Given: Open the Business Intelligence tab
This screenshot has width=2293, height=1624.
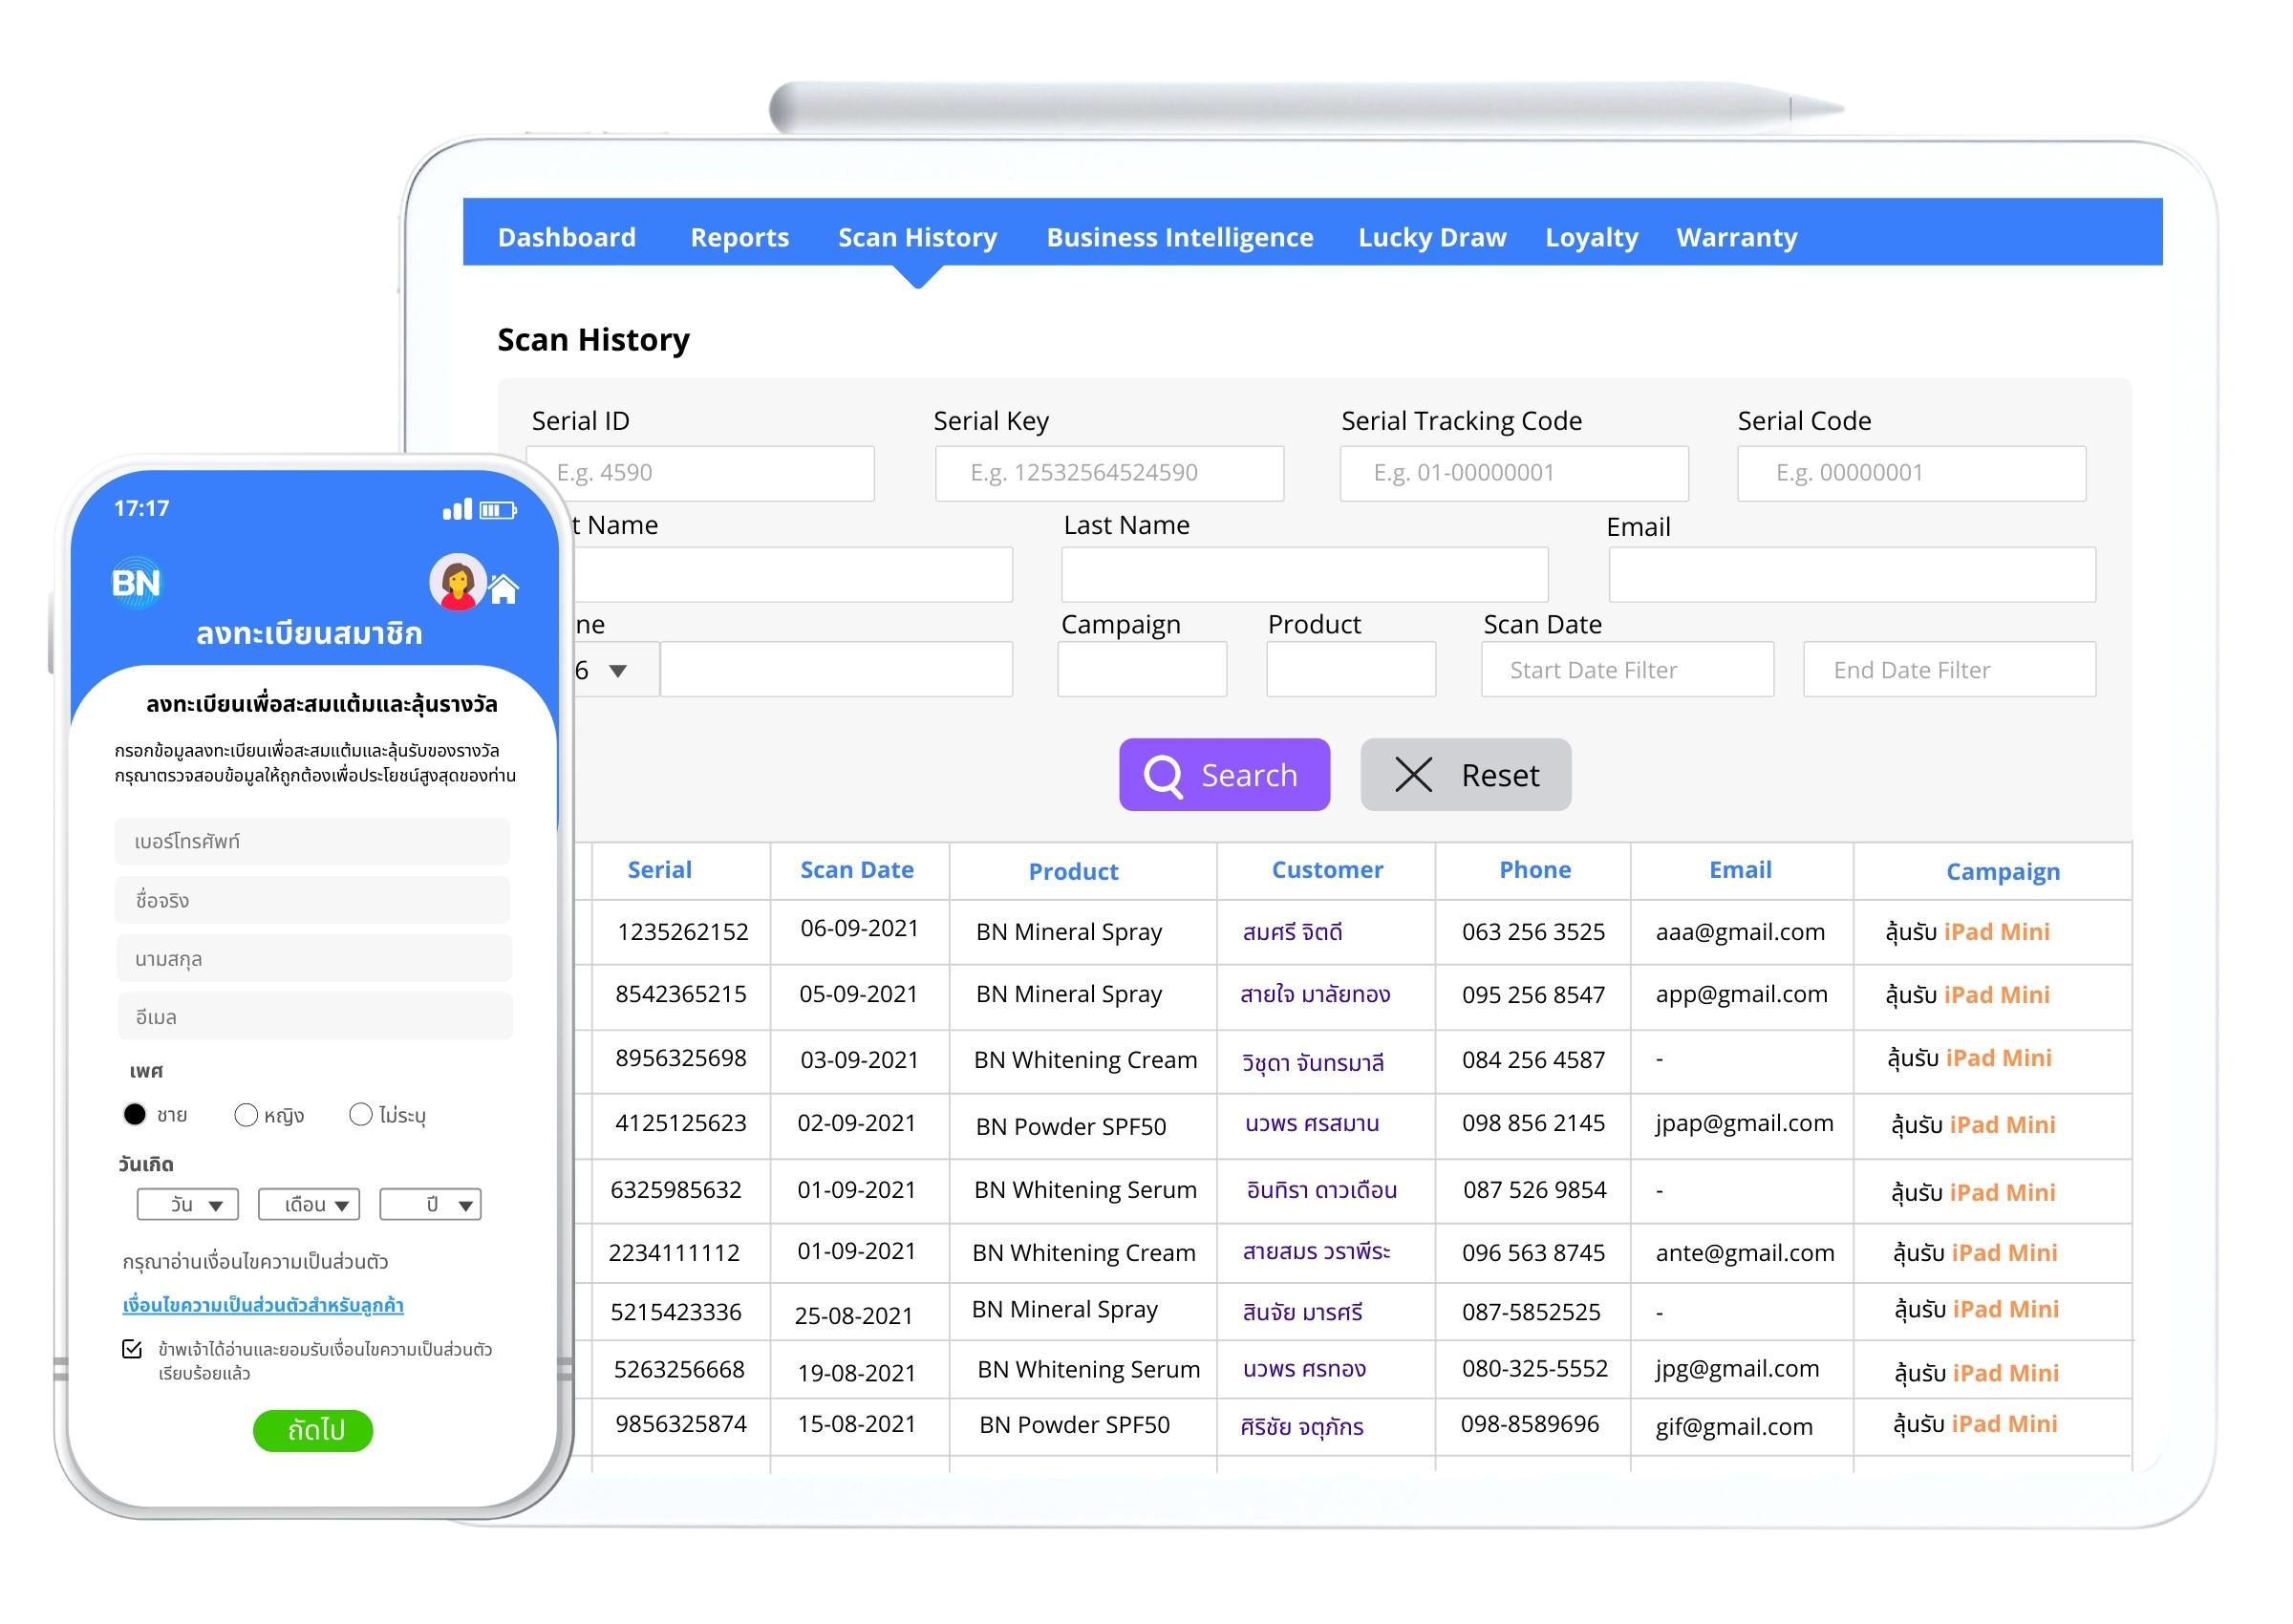Looking at the screenshot, I should click(1179, 238).
